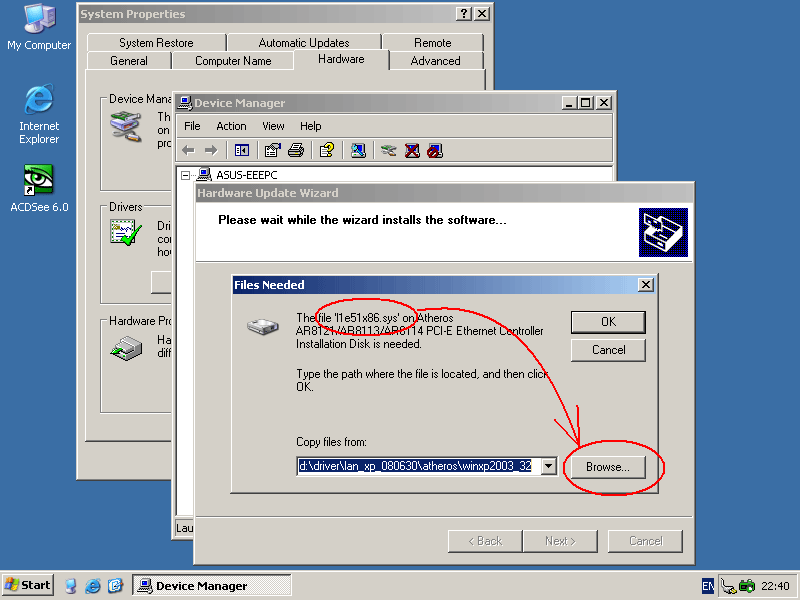Click the Device Manager icon in System Properties
800x600 pixels.
pos(126,127)
